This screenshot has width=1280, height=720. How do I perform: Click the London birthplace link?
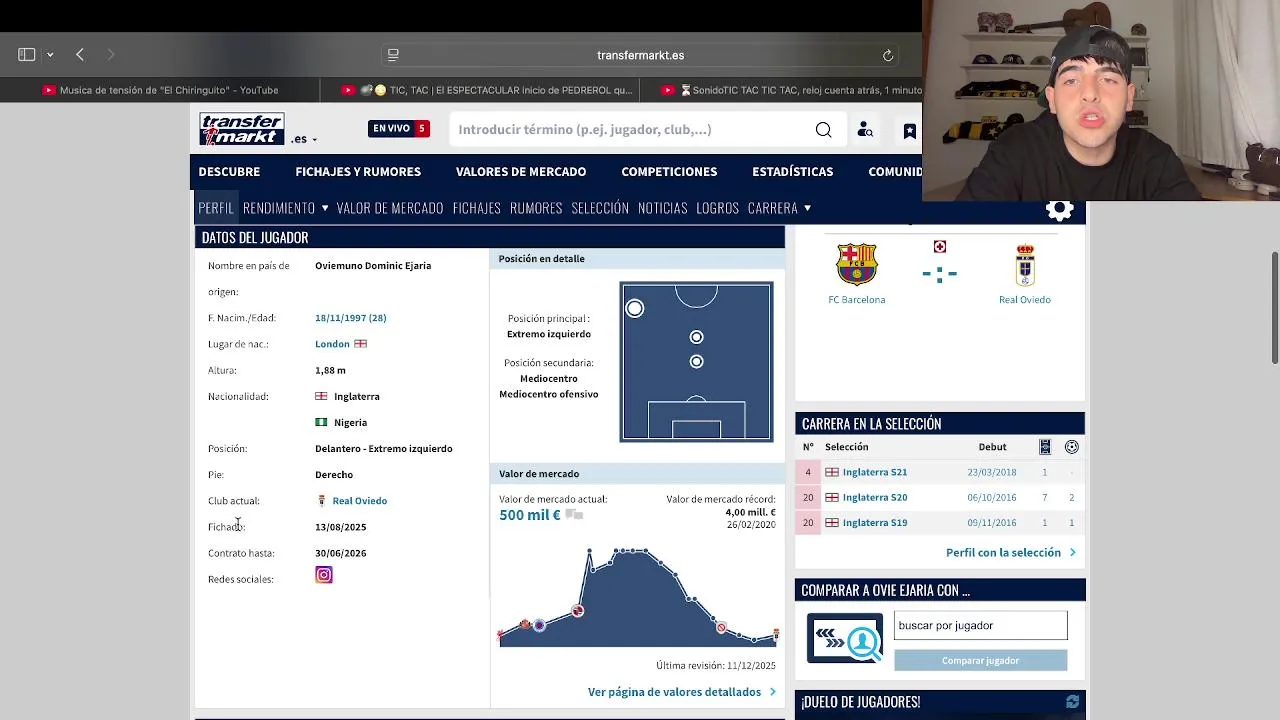click(x=332, y=344)
